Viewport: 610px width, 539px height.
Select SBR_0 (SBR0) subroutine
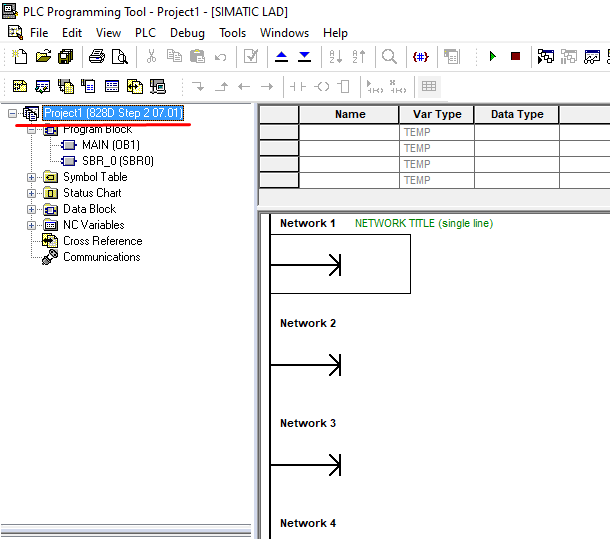click(117, 161)
